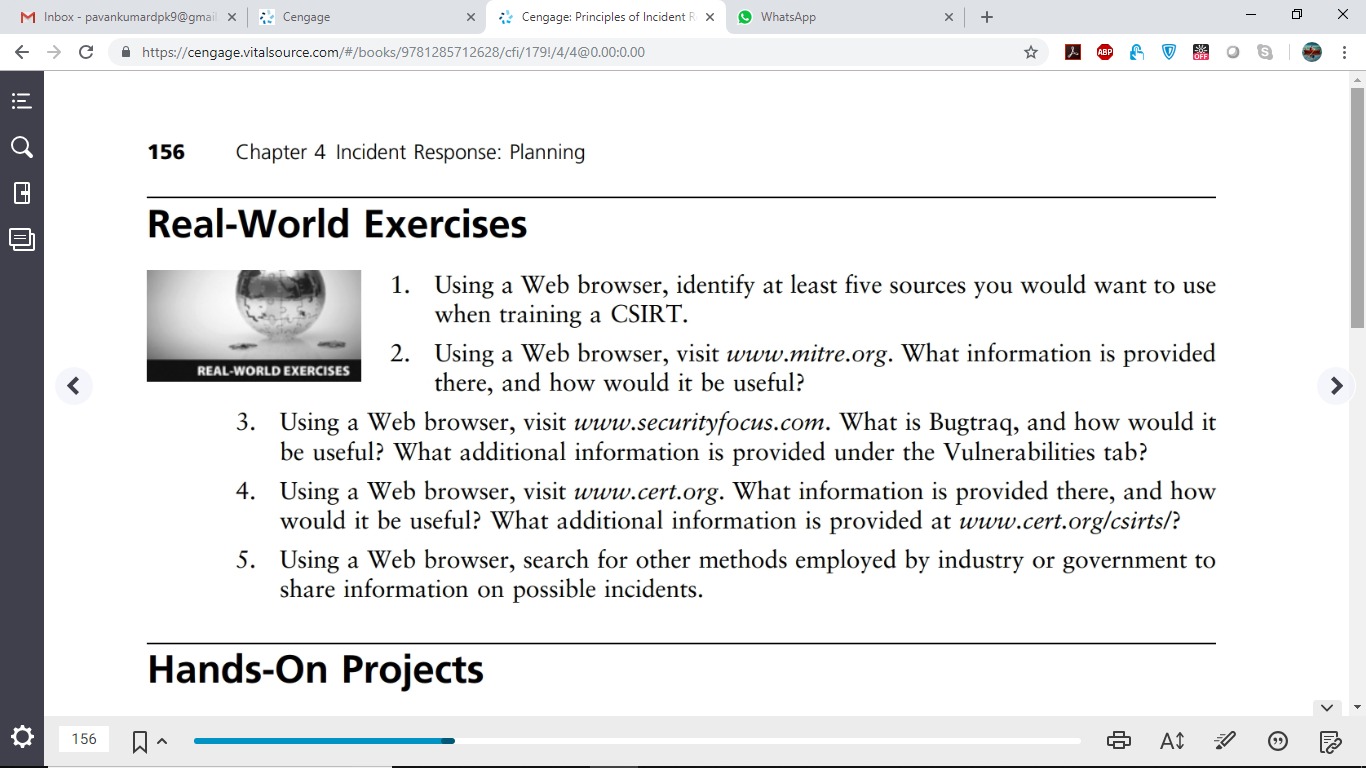Toggle bookmark for this page
Viewport: 1366px width, 768px height.
pos(140,741)
